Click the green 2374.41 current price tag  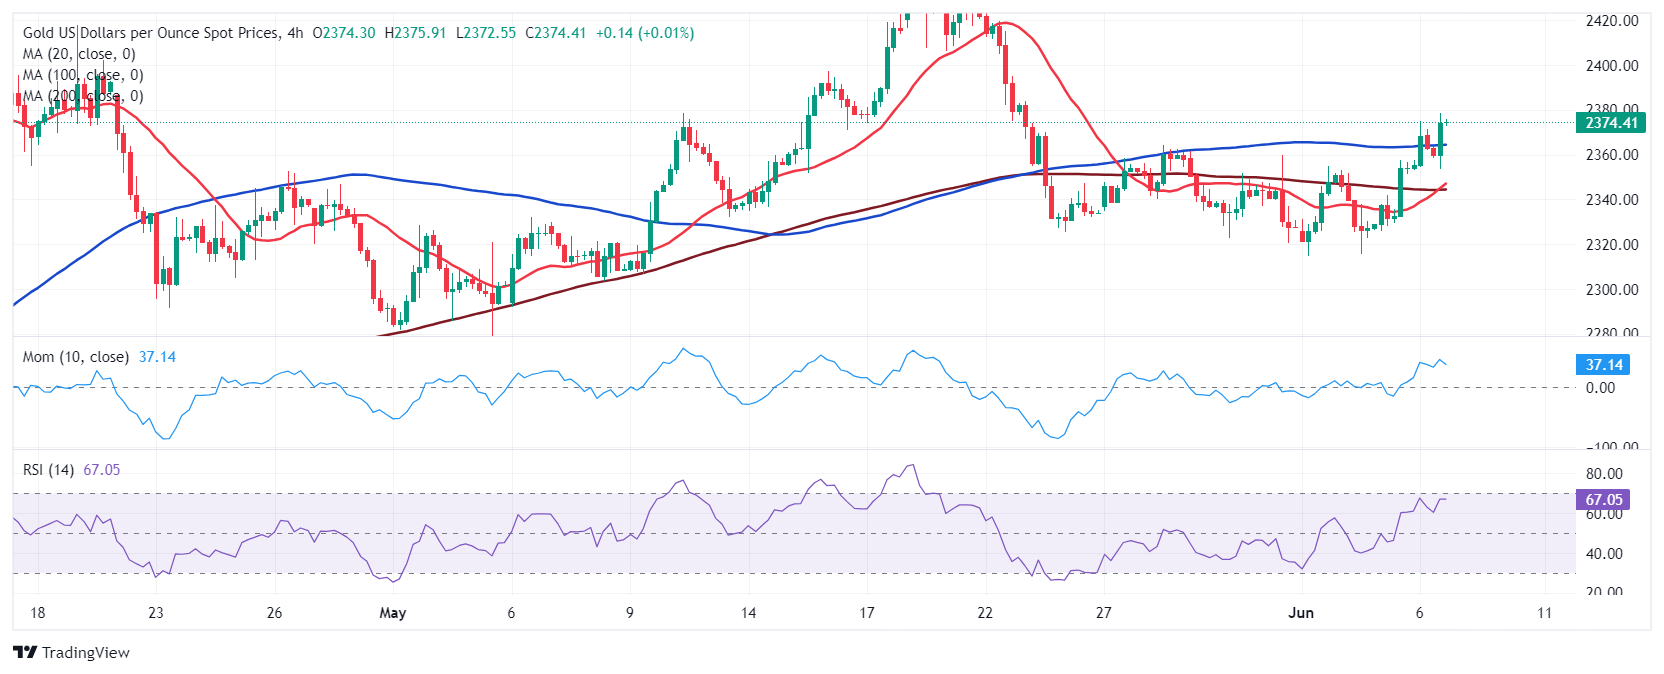coord(1611,123)
